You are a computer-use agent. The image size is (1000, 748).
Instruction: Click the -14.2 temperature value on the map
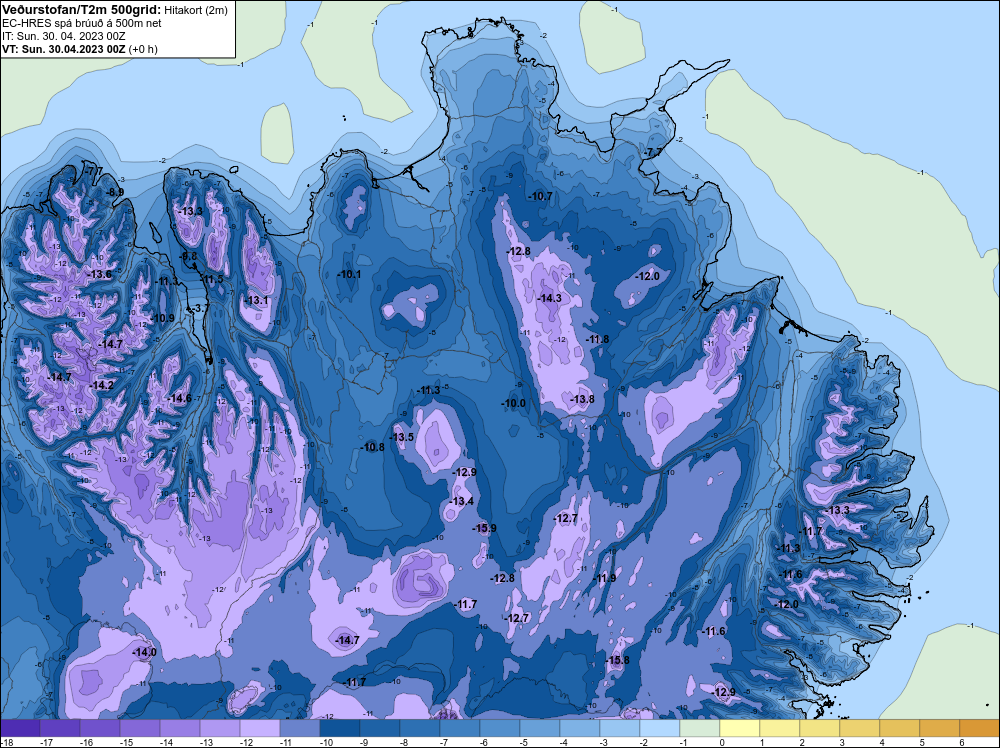pos(102,386)
